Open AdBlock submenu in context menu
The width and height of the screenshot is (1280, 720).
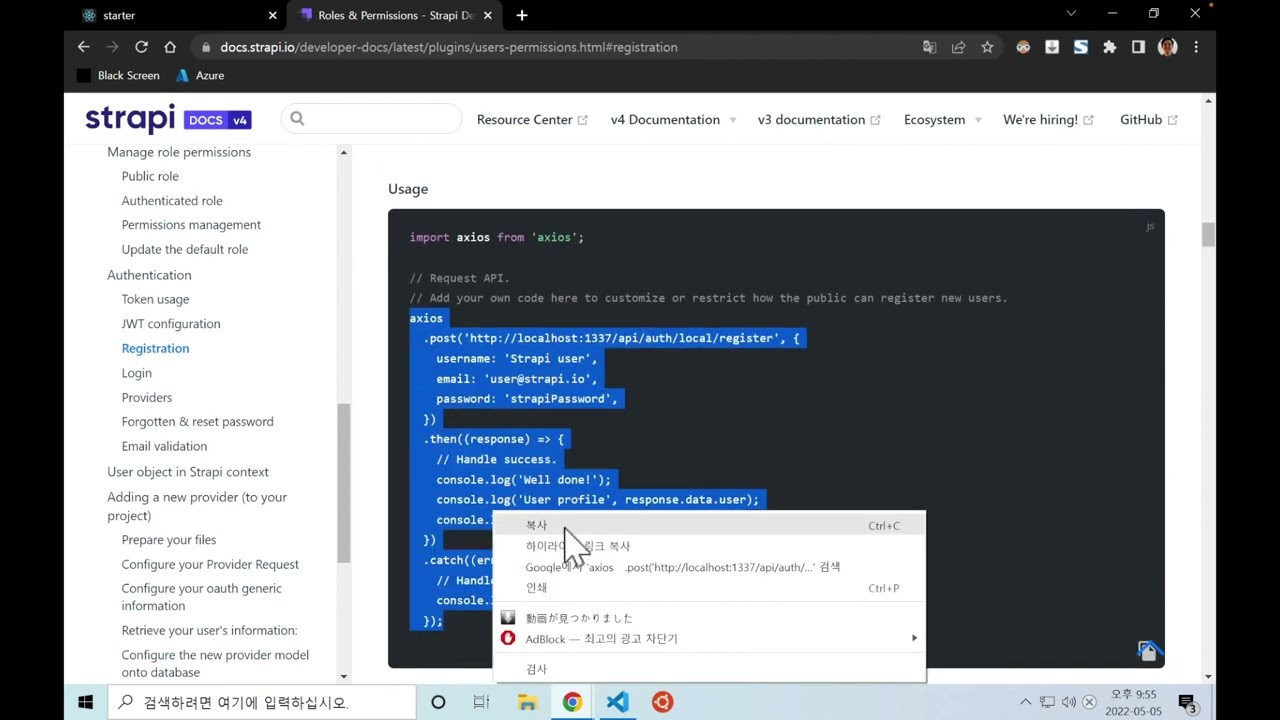coord(709,639)
